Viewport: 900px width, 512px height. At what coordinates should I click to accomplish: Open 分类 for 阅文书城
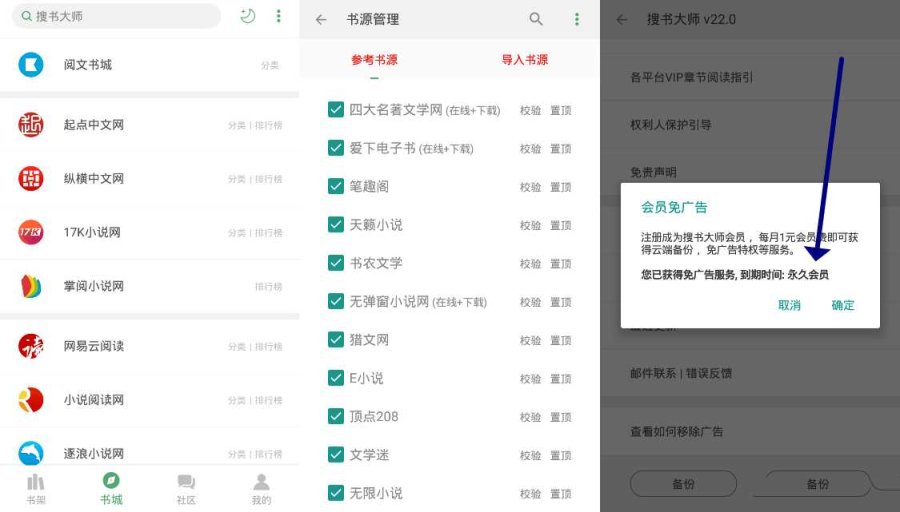coord(269,66)
